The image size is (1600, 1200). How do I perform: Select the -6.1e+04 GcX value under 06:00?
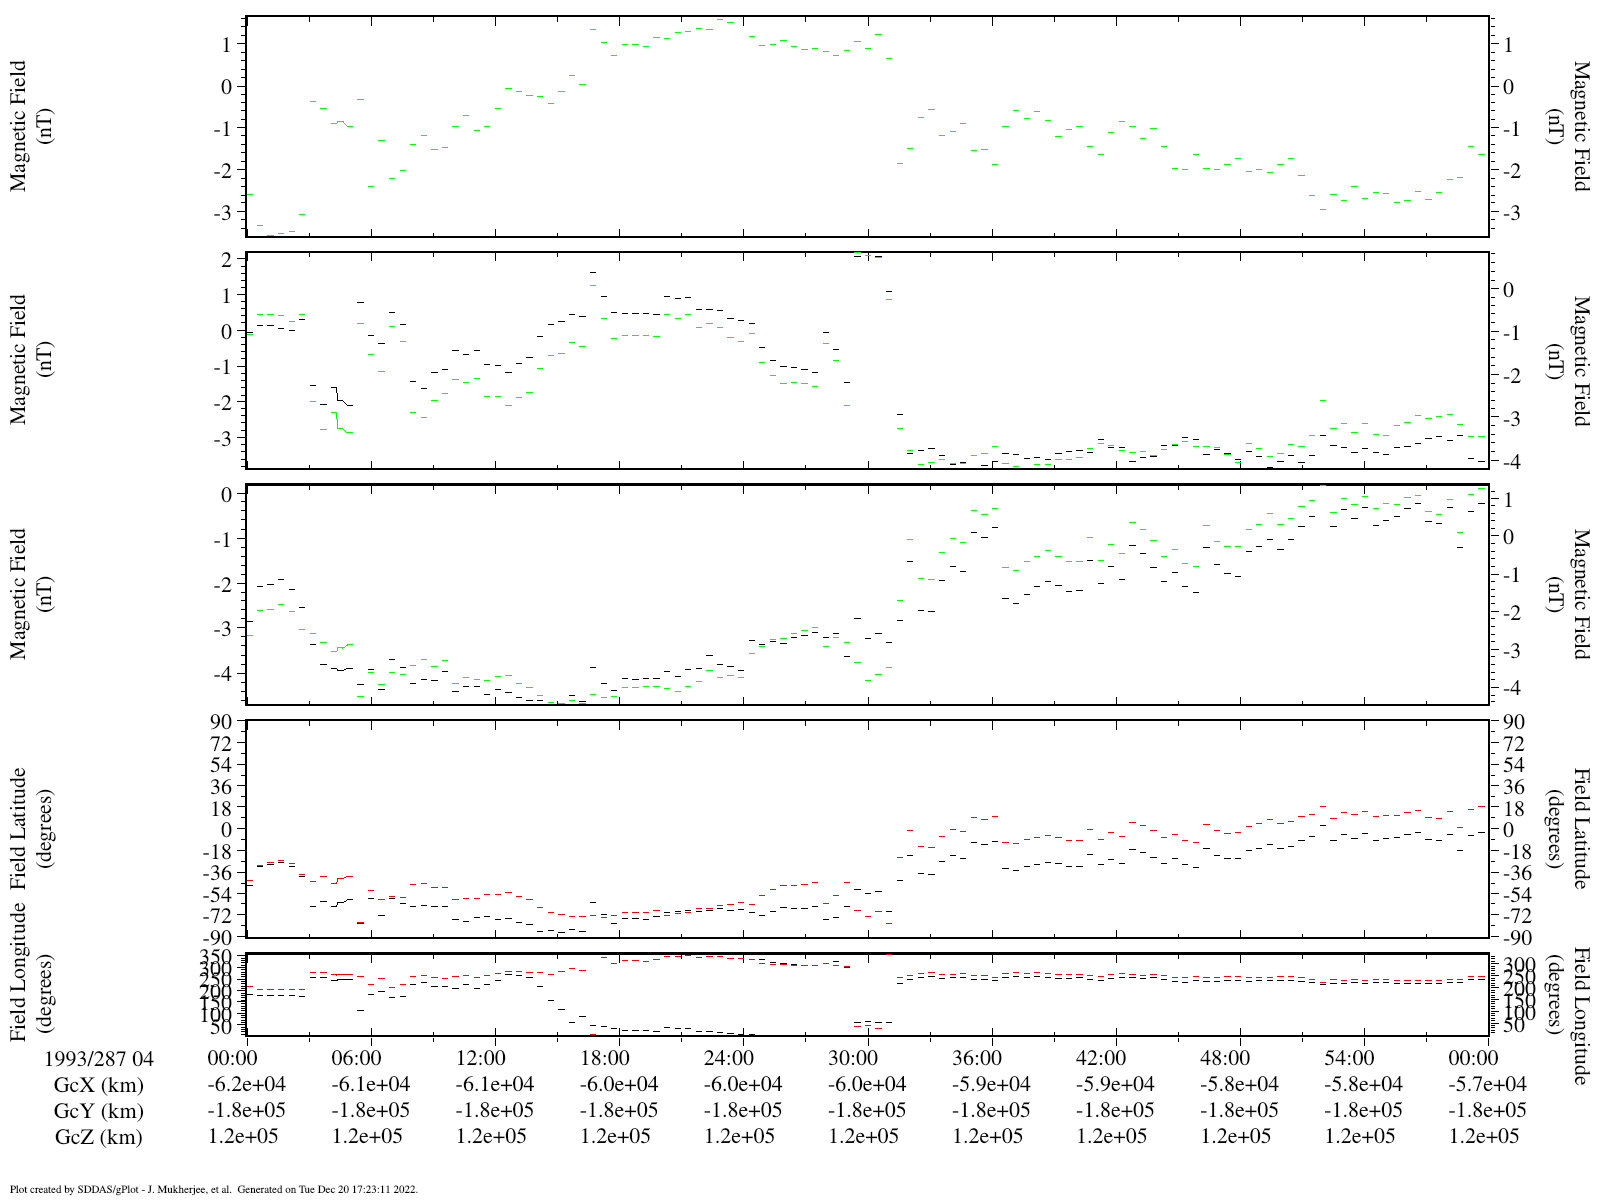tap(370, 1085)
